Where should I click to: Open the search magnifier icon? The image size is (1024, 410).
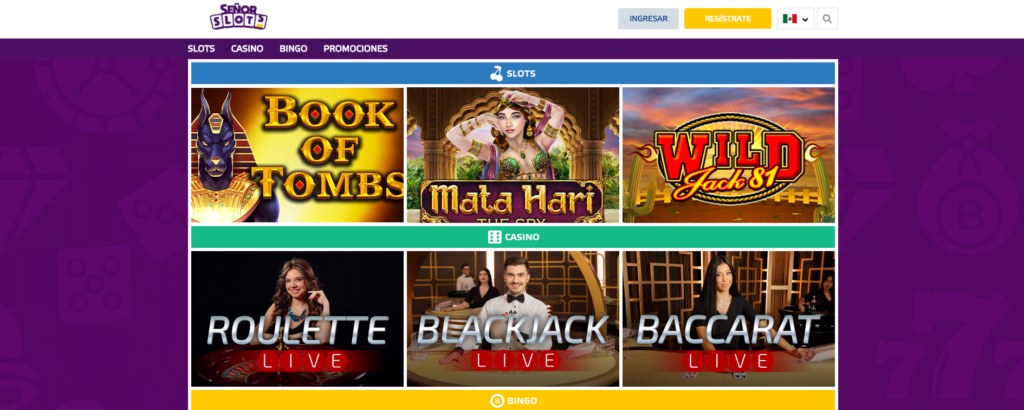coord(827,19)
